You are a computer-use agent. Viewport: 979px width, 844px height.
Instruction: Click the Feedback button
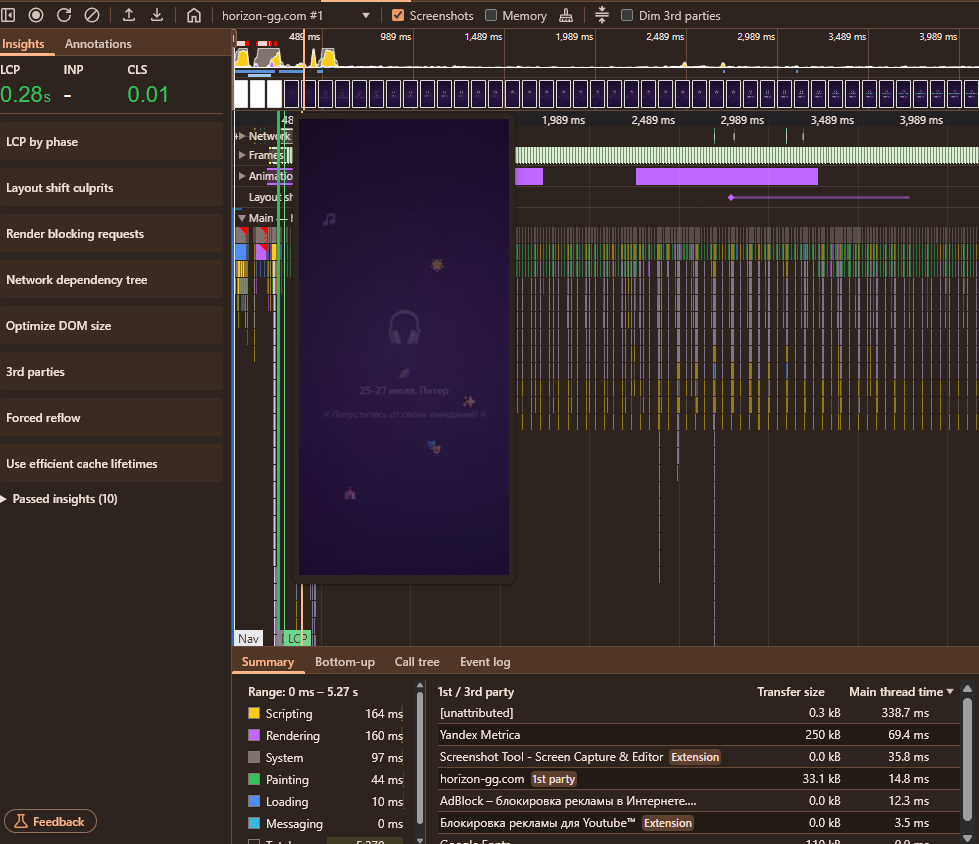point(50,822)
